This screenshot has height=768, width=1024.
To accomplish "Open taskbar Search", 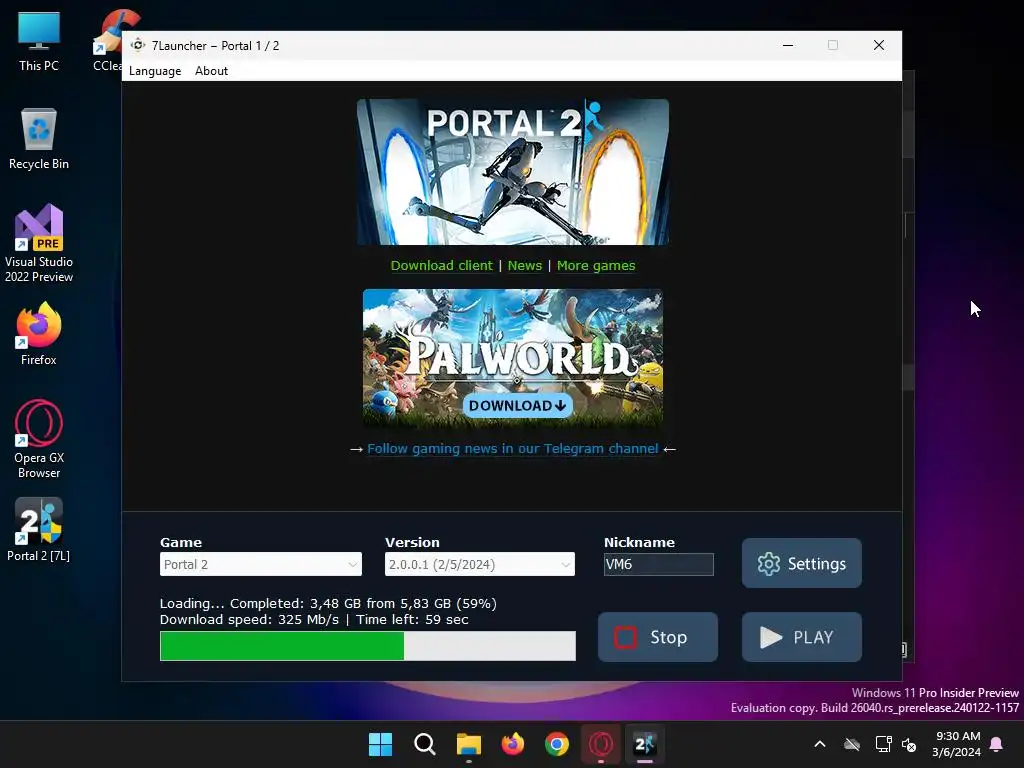I will tap(424, 744).
